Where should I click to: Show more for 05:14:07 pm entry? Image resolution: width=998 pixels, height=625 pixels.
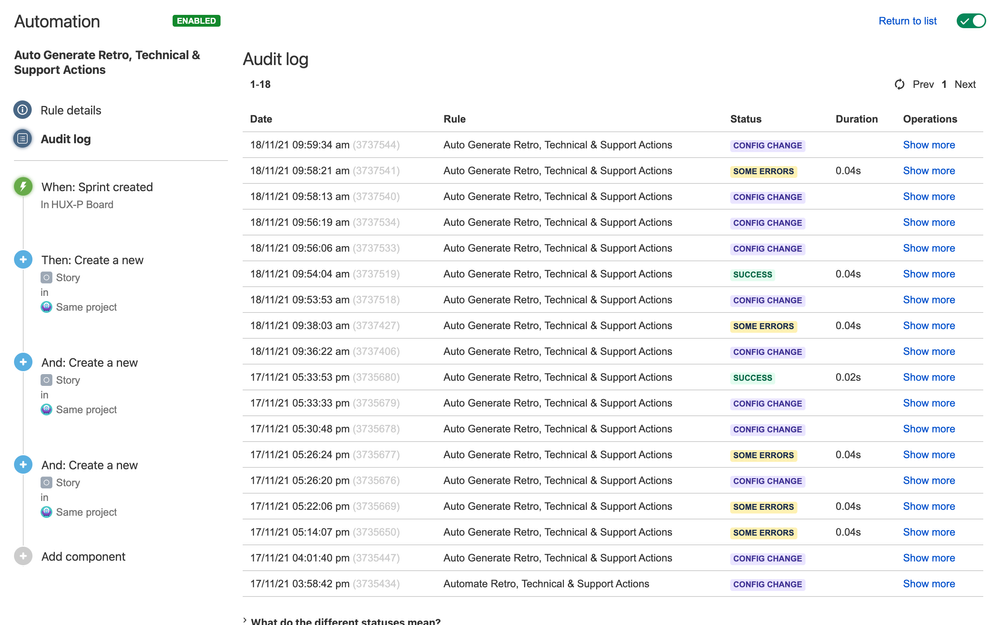(929, 532)
